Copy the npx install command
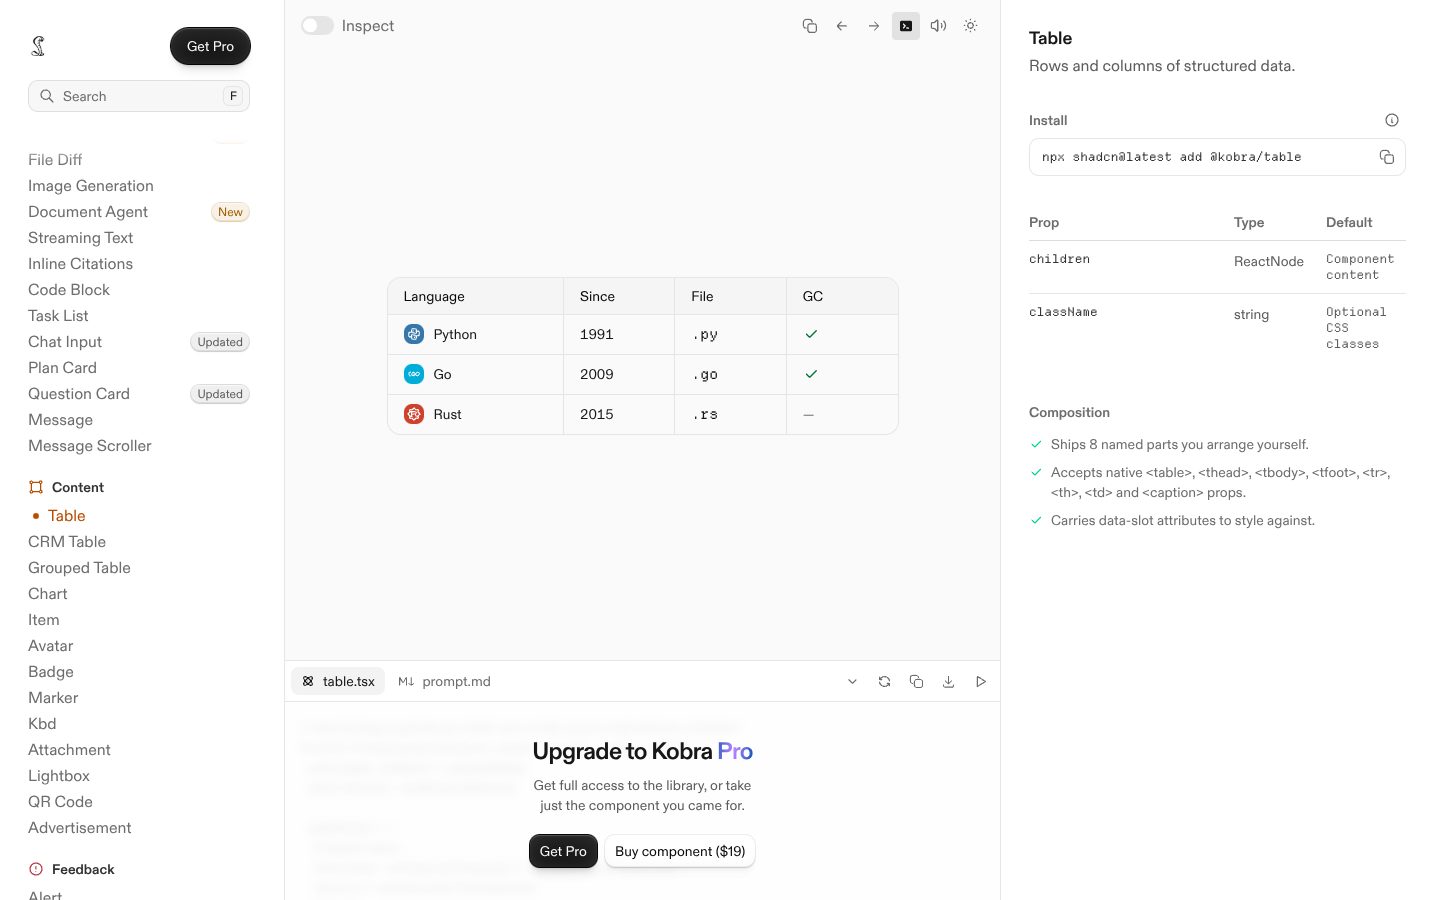 [x=1387, y=157]
